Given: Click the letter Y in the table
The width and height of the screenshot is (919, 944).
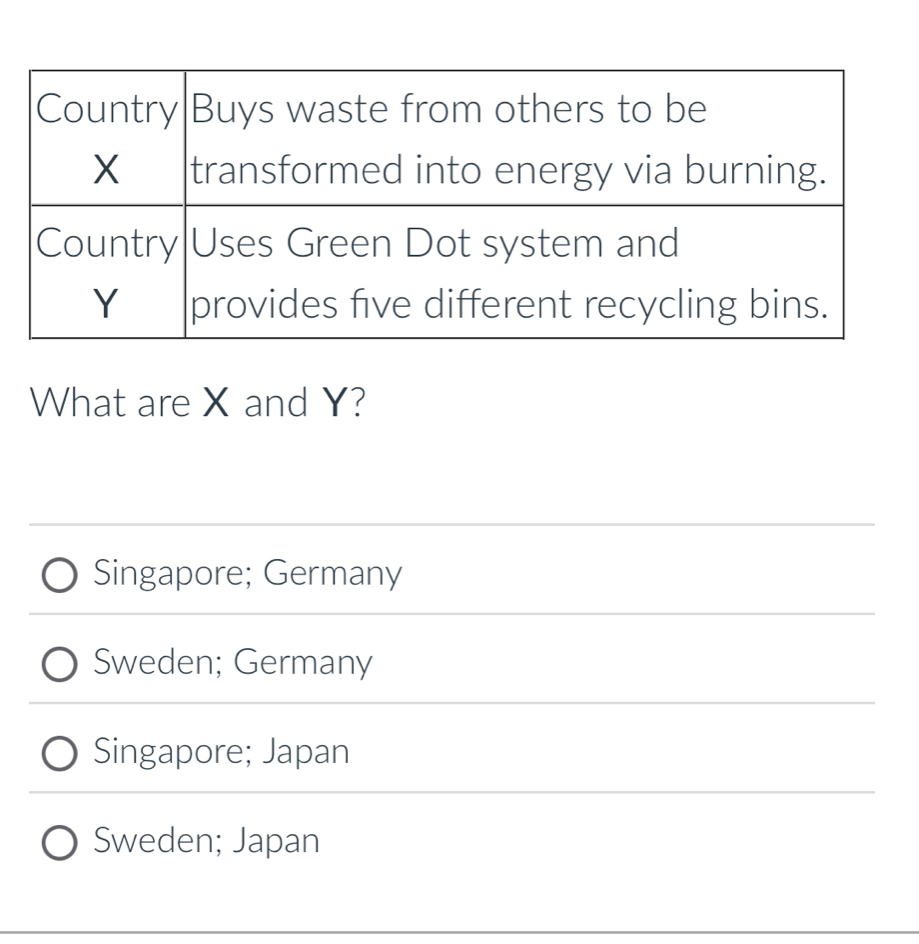Looking at the screenshot, I should point(107,306).
